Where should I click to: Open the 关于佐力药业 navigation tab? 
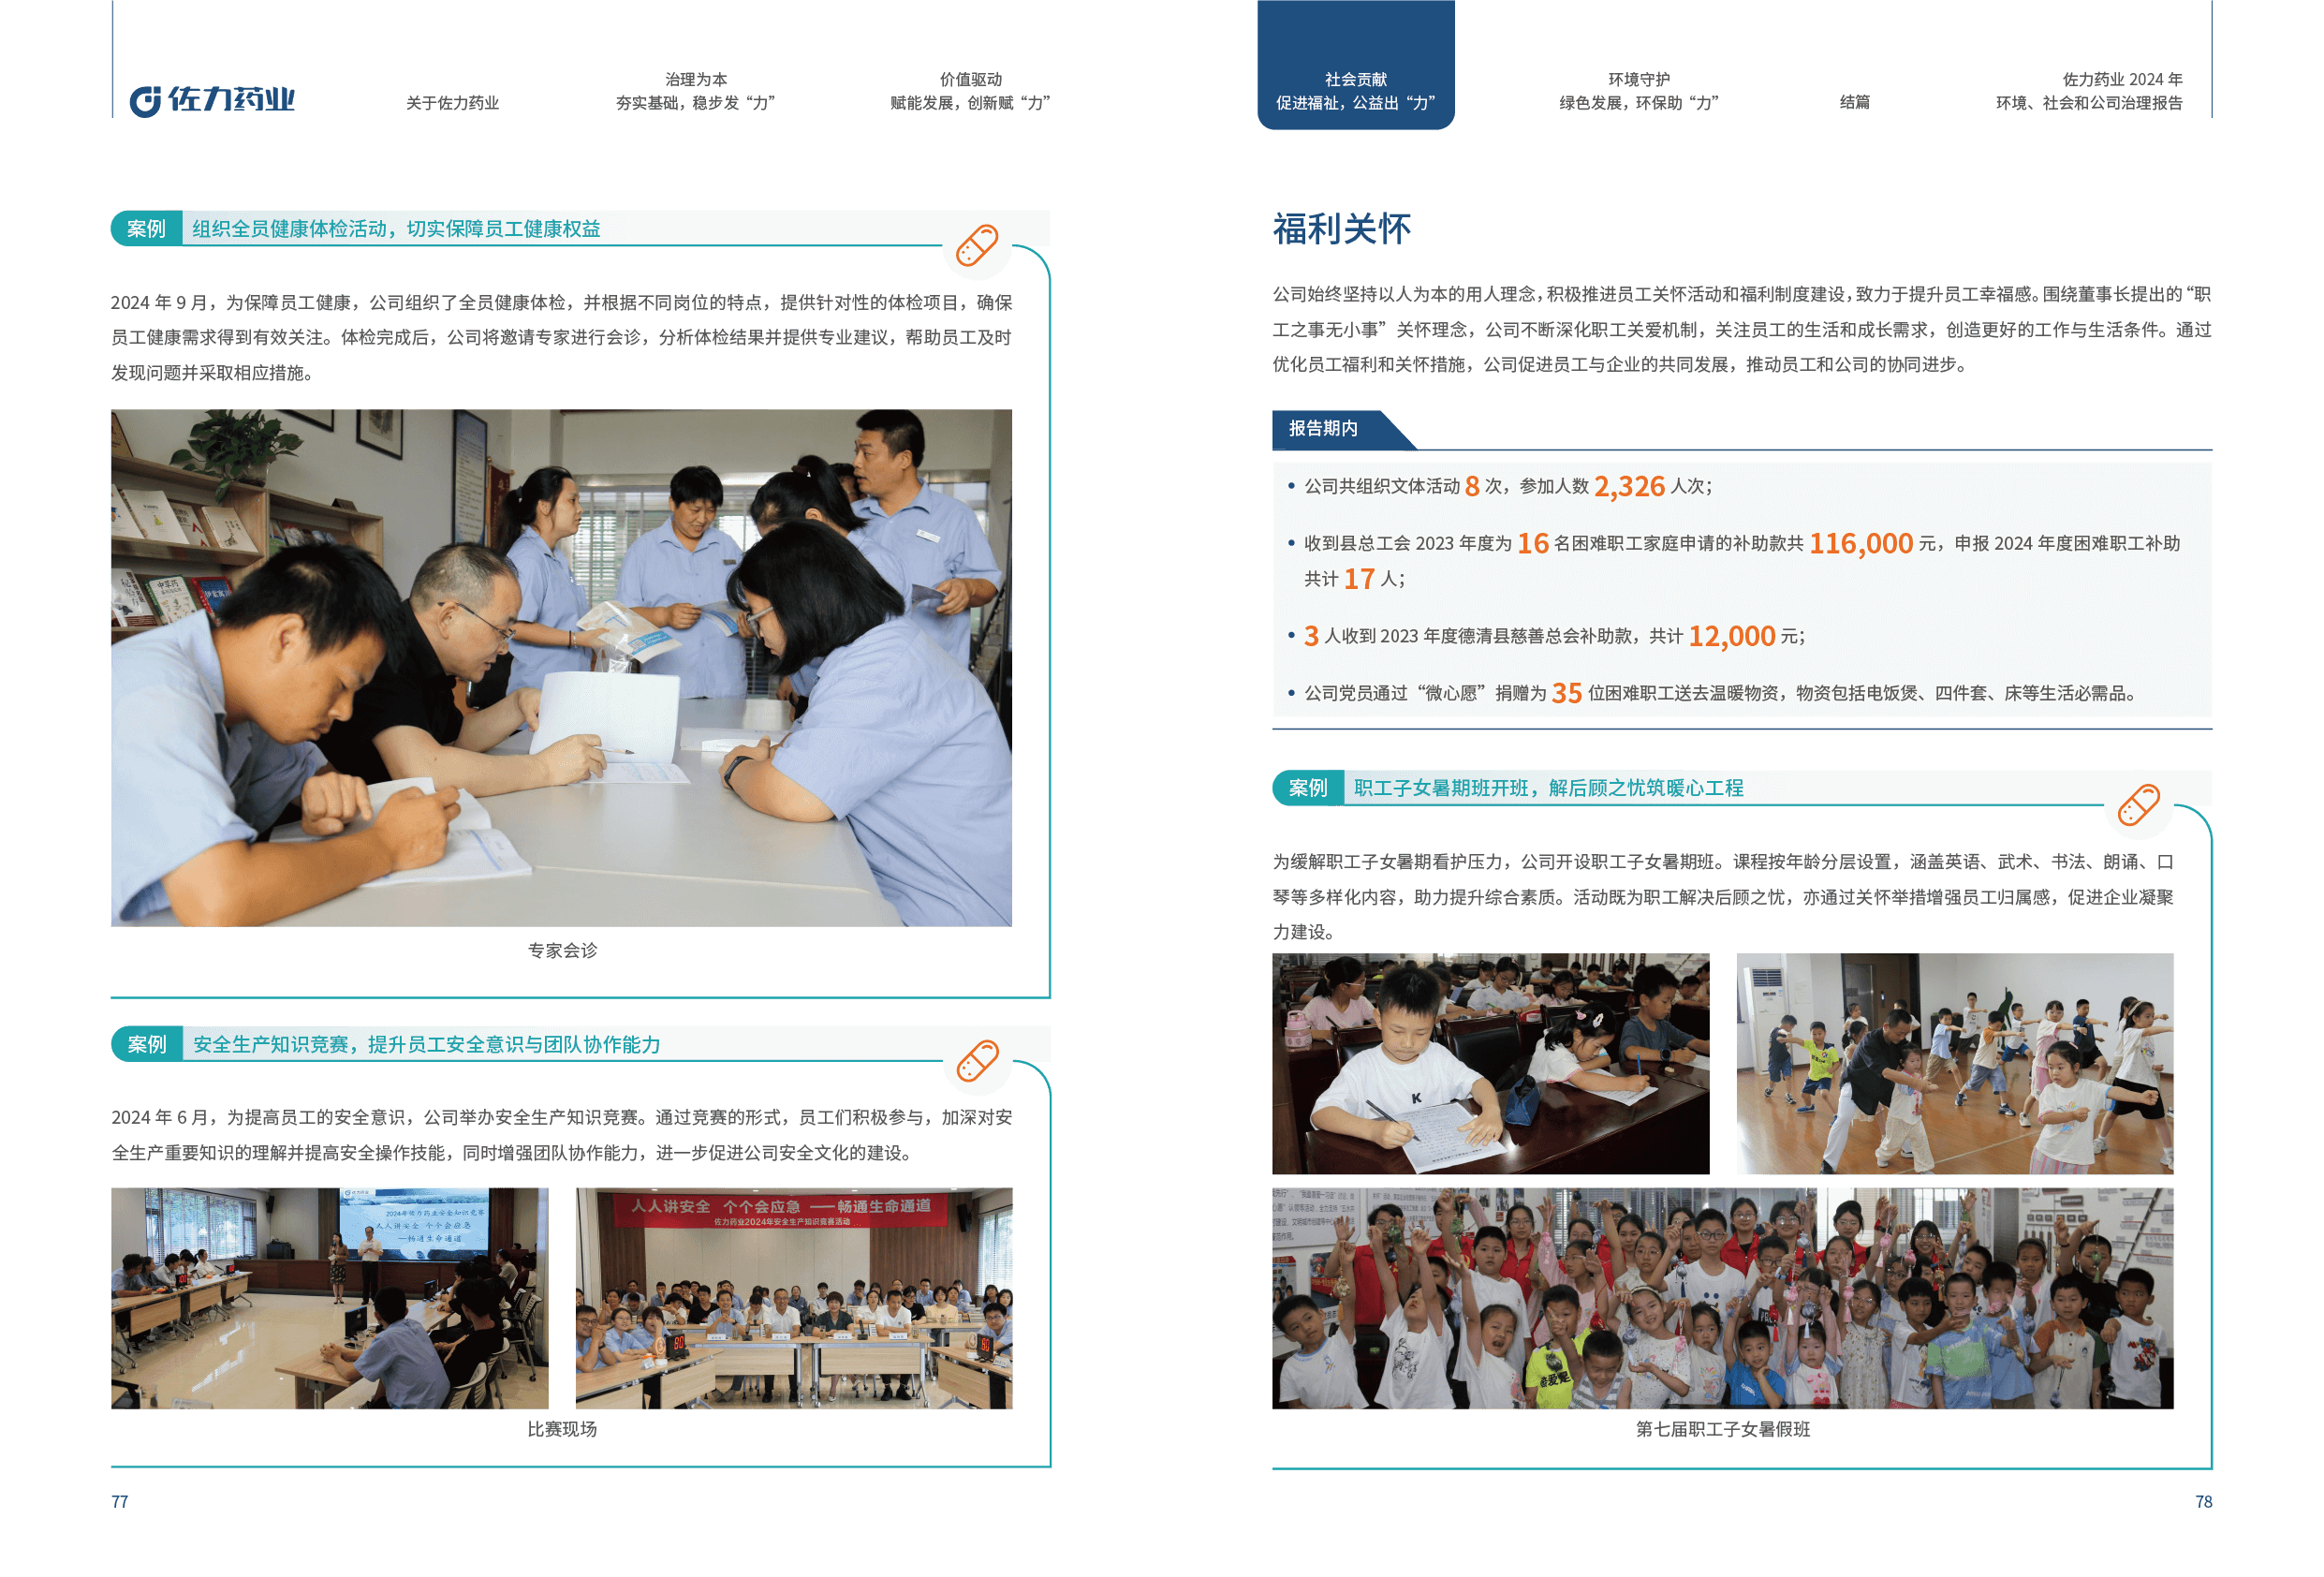pos(452,103)
